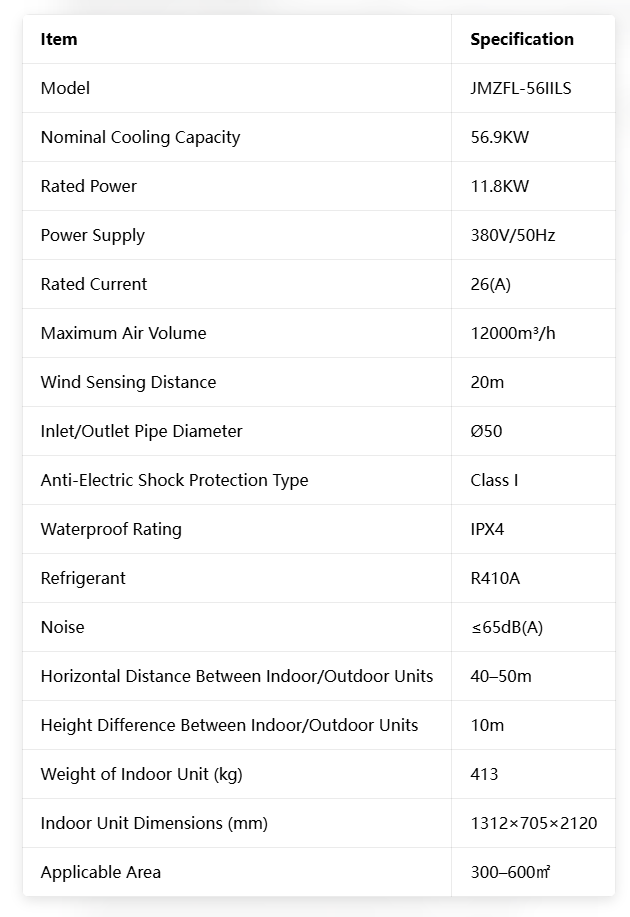The height and width of the screenshot is (917, 630).
Task: Click the "Specification" column header
Action: pos(522,40)
